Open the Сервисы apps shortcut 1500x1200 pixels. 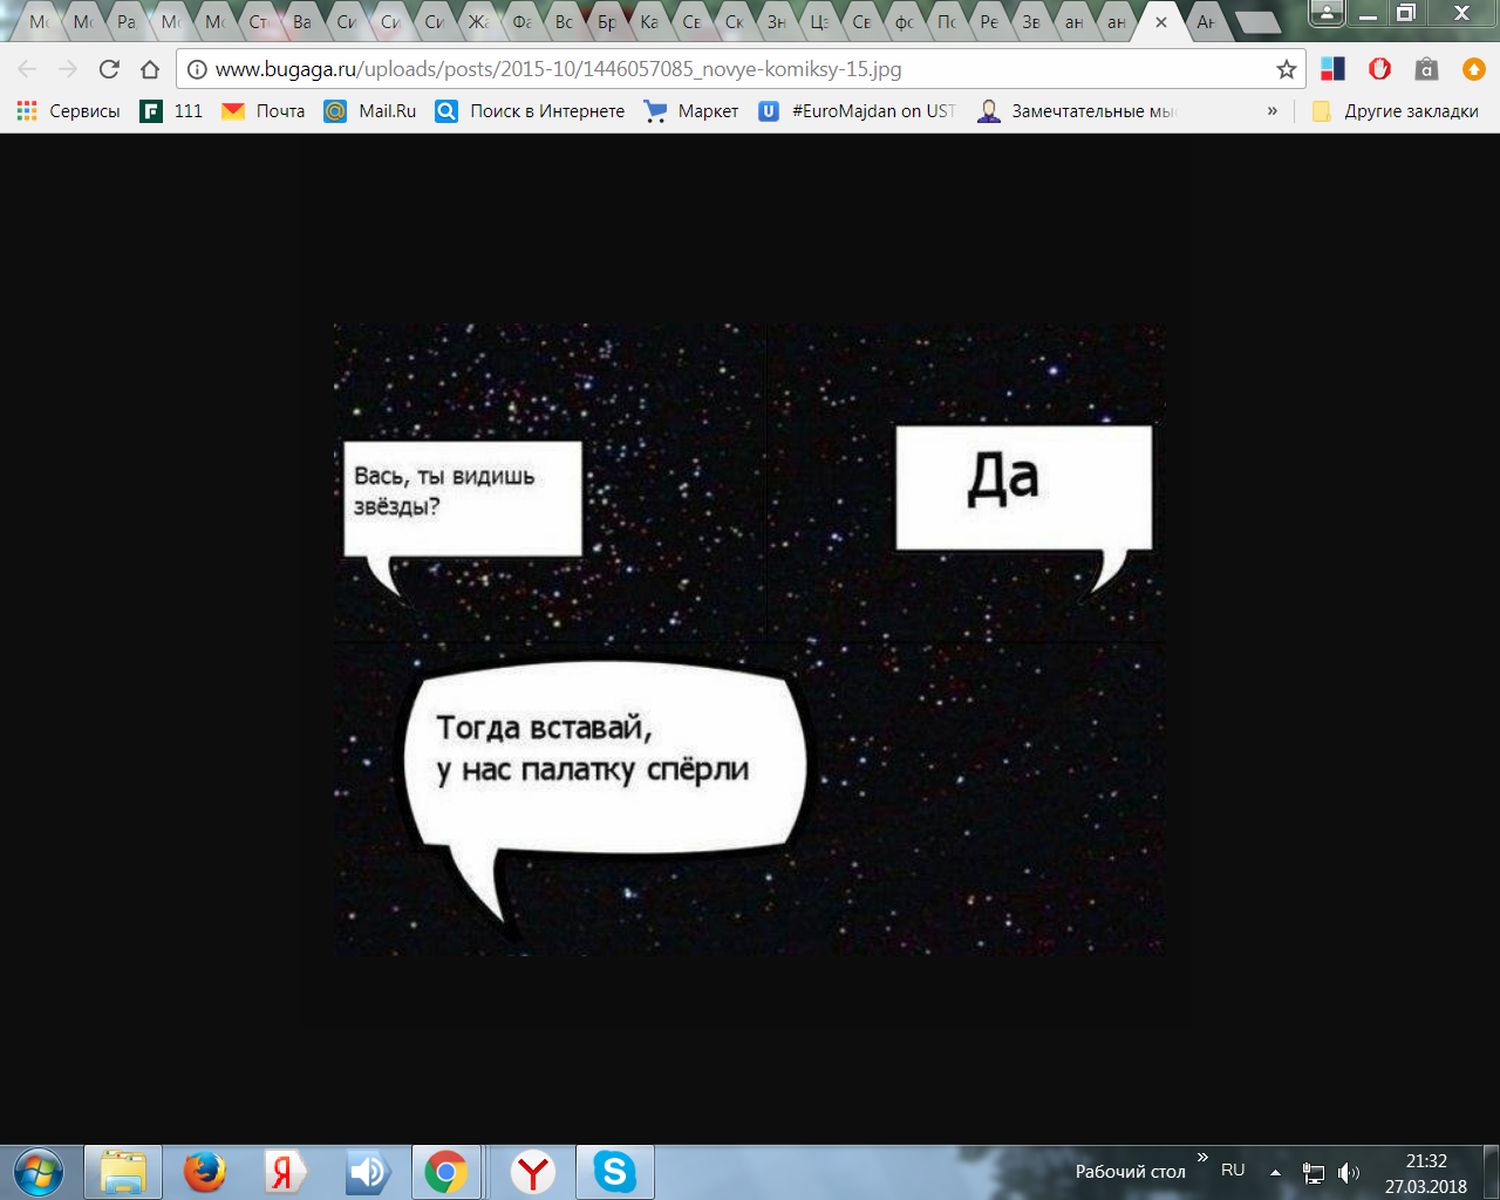click(x=69, y=111)
